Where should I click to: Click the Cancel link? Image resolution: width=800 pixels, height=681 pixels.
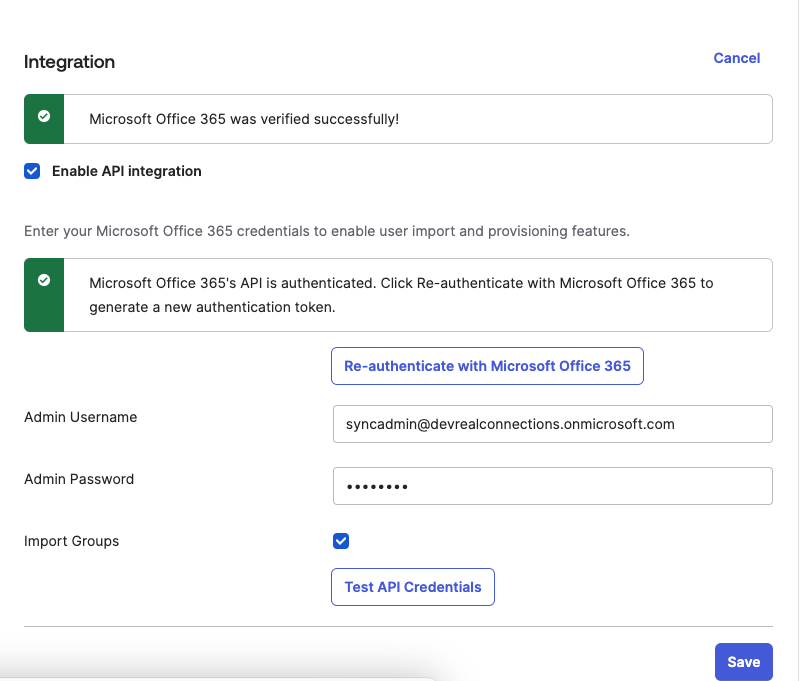[x=736, y=58]
